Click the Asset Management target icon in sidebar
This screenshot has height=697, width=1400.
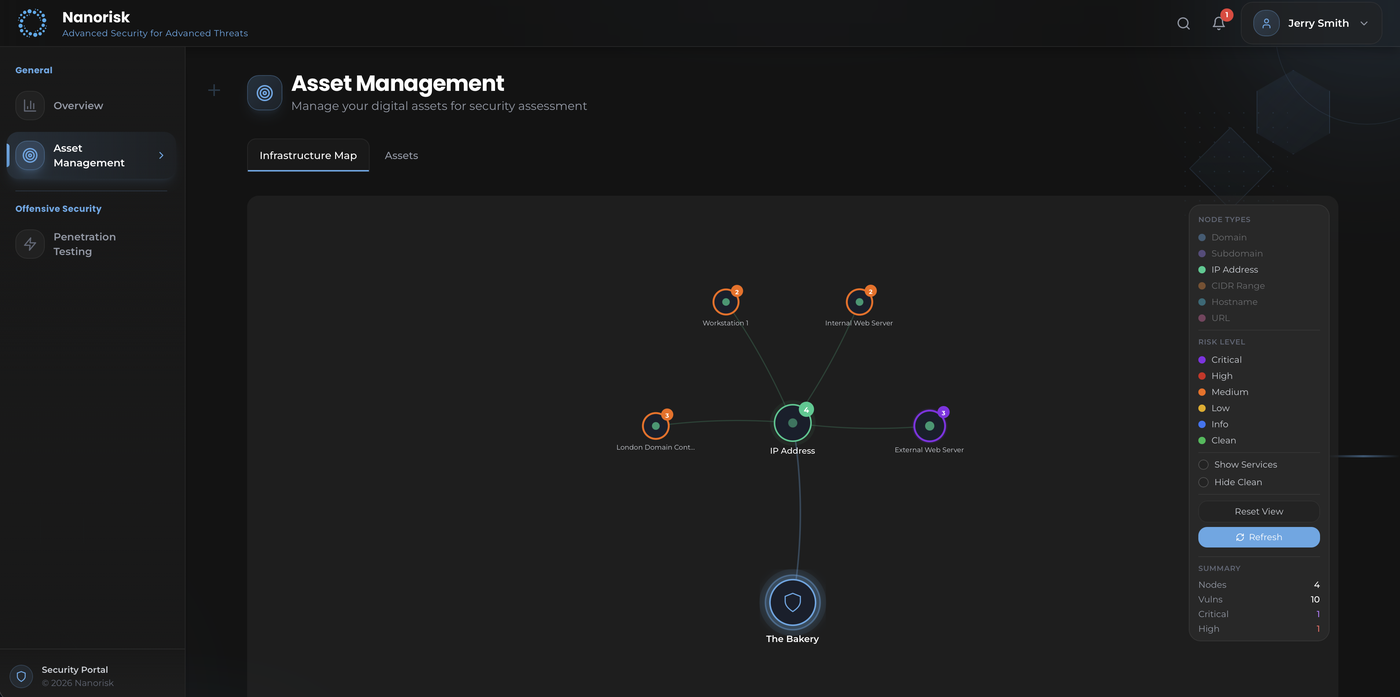pos(29,155)
